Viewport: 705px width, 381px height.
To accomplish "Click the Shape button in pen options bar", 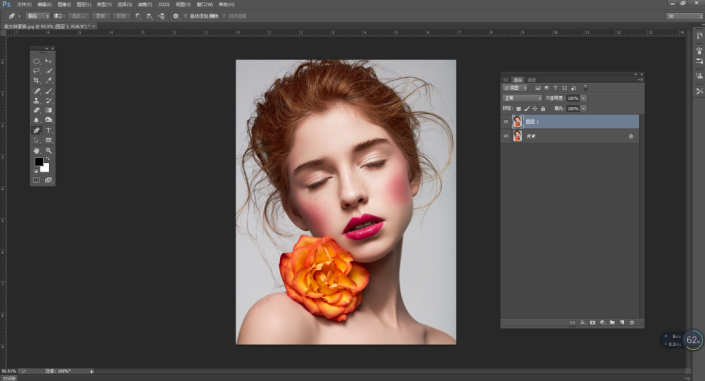I will coord(121,16).
